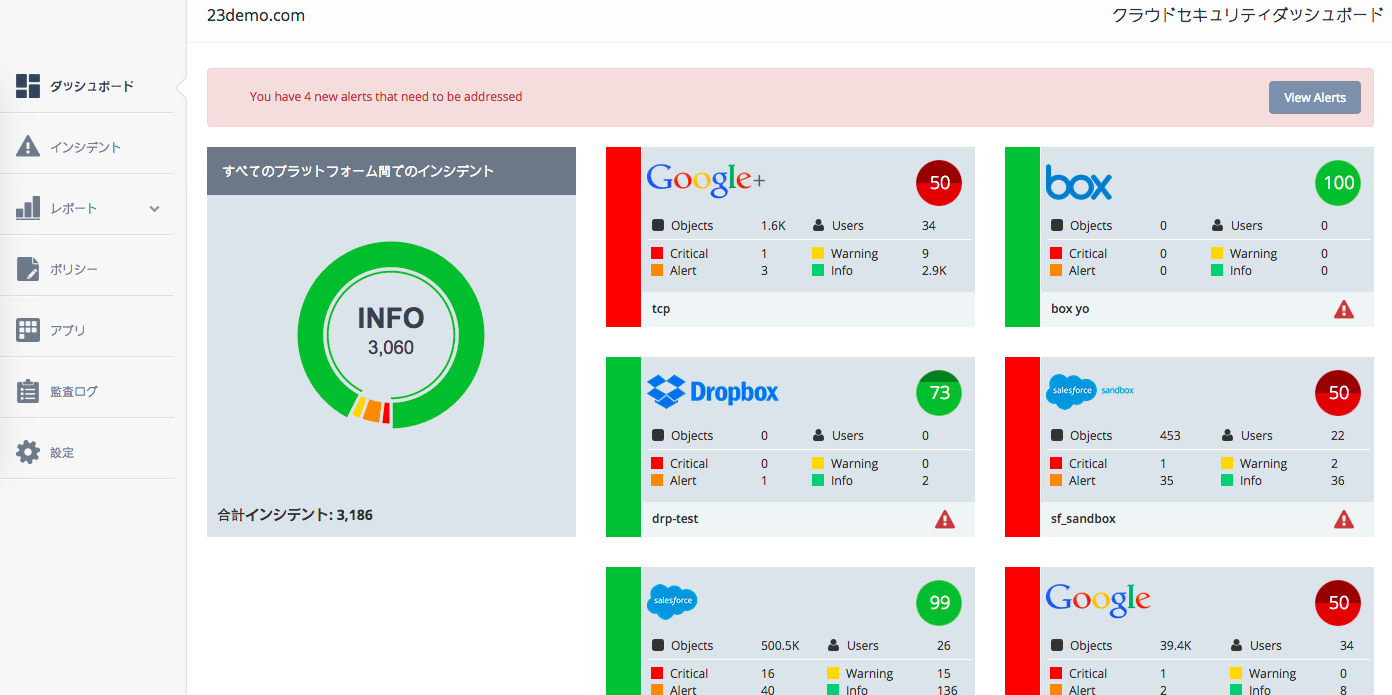
Task: Click the View Alerts button
Action: (1315, 97)
